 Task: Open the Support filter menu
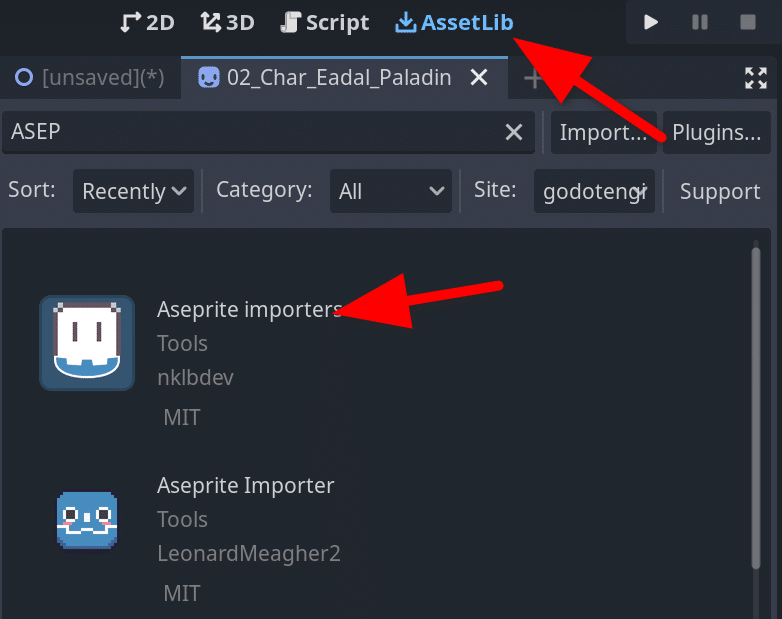(720, 191)
